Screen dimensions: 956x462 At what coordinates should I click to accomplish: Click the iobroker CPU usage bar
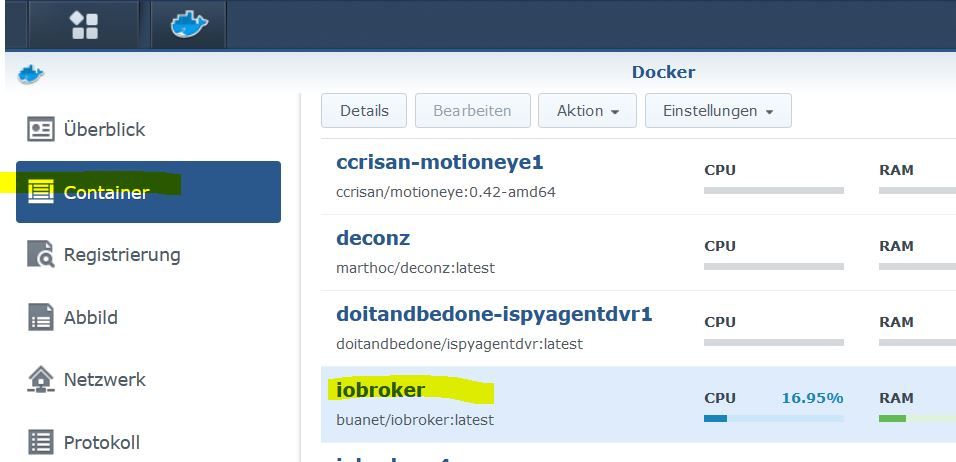(x=774, y=419)
